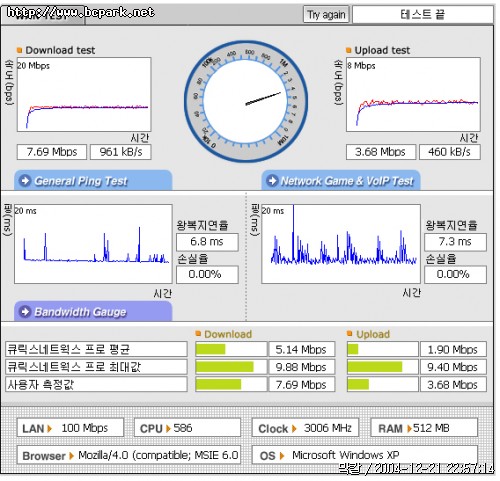500x481 pixels.
Task: Click the 9.88 Mbps maximum download value
Action: (302, 367)
